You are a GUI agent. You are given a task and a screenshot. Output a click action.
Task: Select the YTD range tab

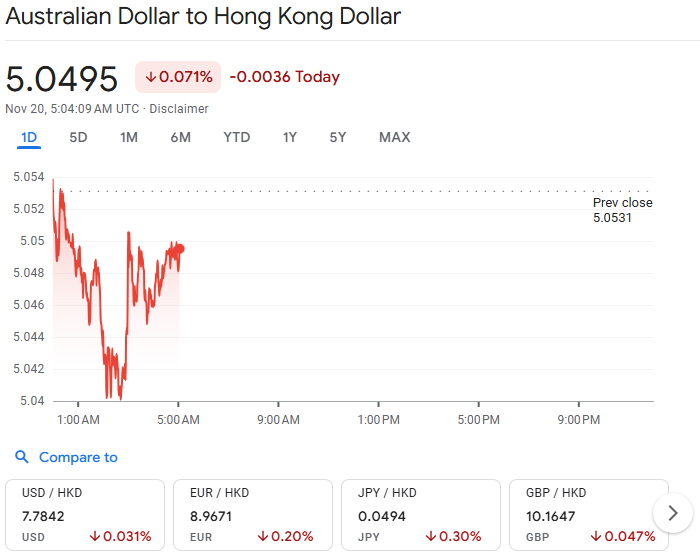[237, 137]
